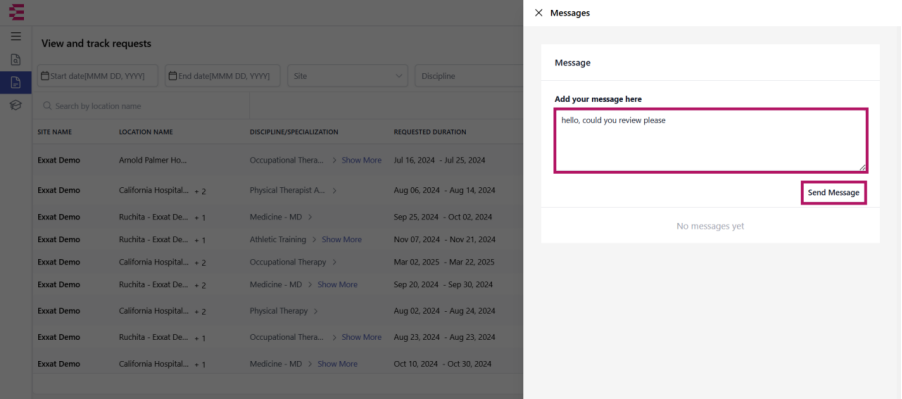
Task: Expand chevron next to Physical Therapist A...
Action: pyautogui.click(x=335, y=190)
